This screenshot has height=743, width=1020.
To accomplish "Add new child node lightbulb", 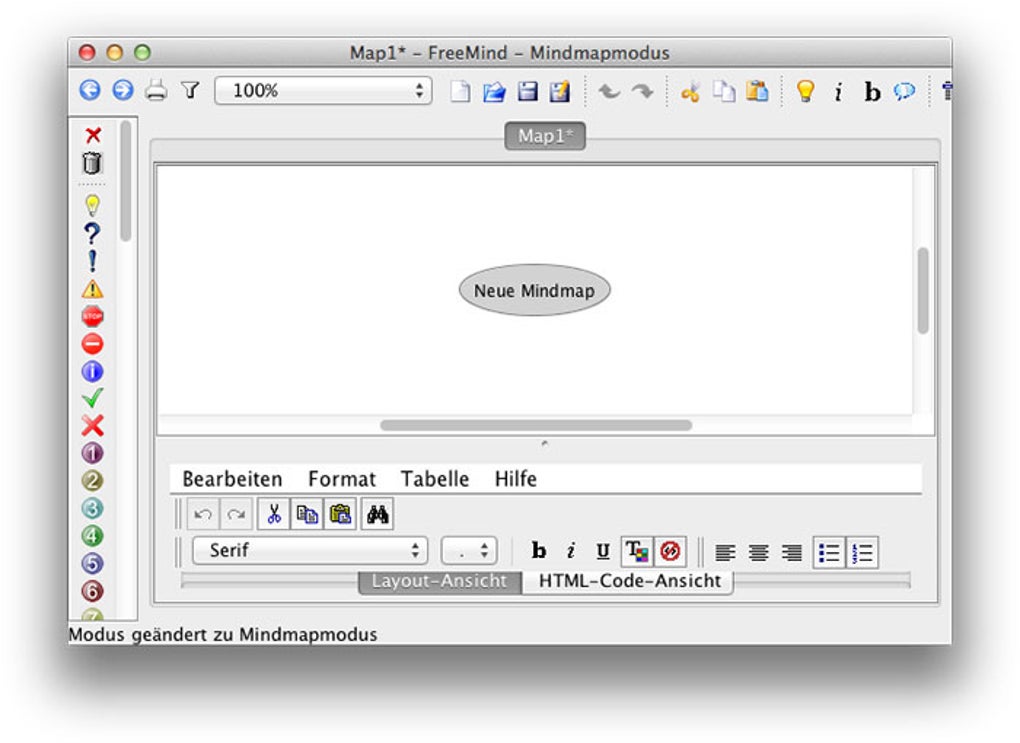I will (805, 91).
